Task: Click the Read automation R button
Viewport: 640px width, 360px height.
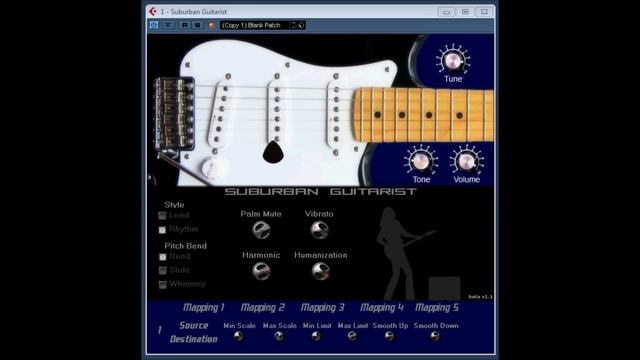Action: (184, 25)
